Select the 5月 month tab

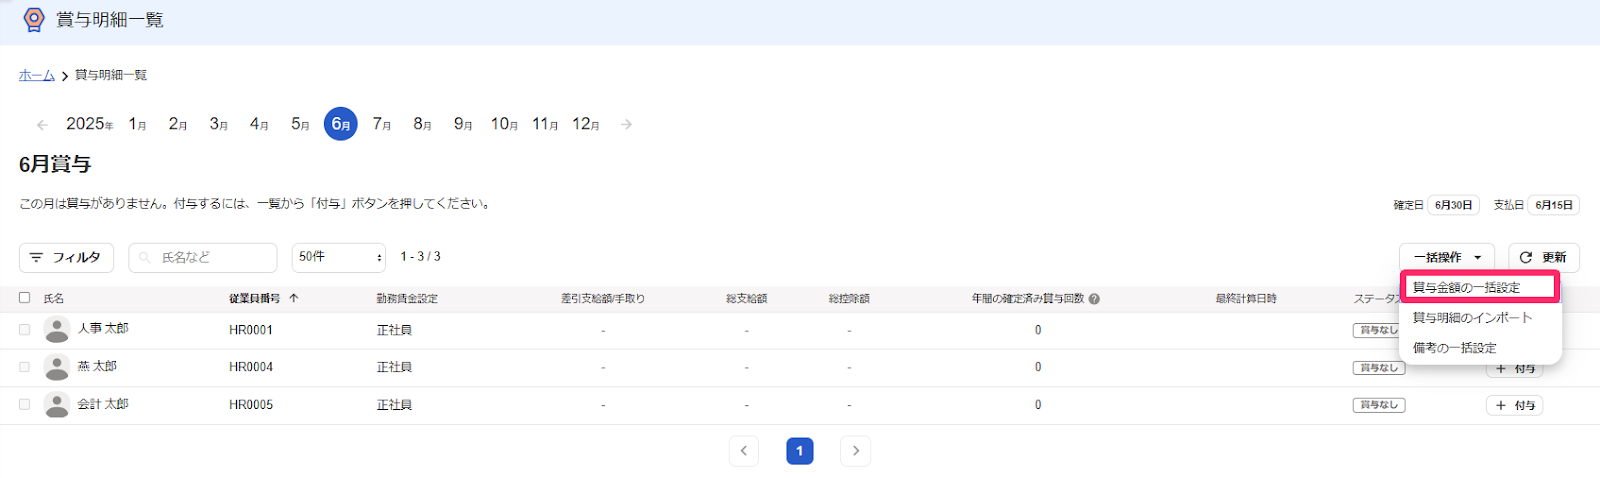pos(300,124)
